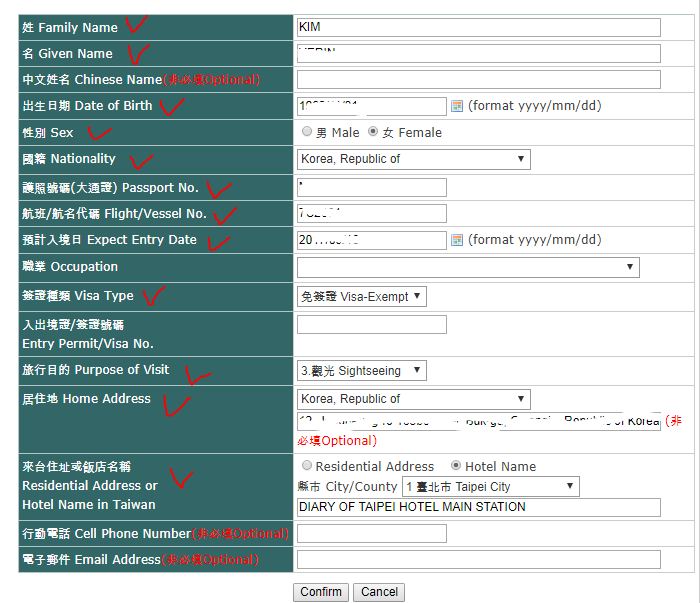Viewport: 700px width, 603px height.
Task: Select the Female radio button
Action: click(x=373, y=131)
